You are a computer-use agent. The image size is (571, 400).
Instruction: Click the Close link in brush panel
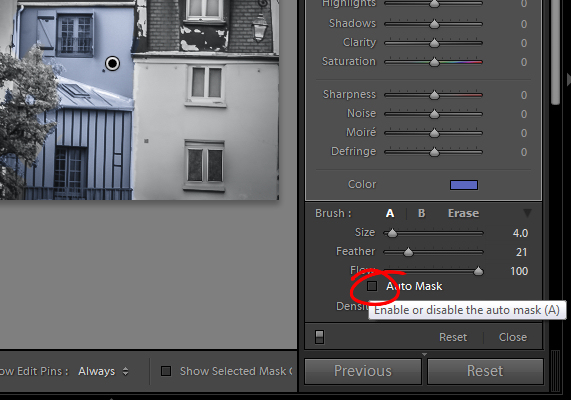pyautogui.click(x=513, y=337)
